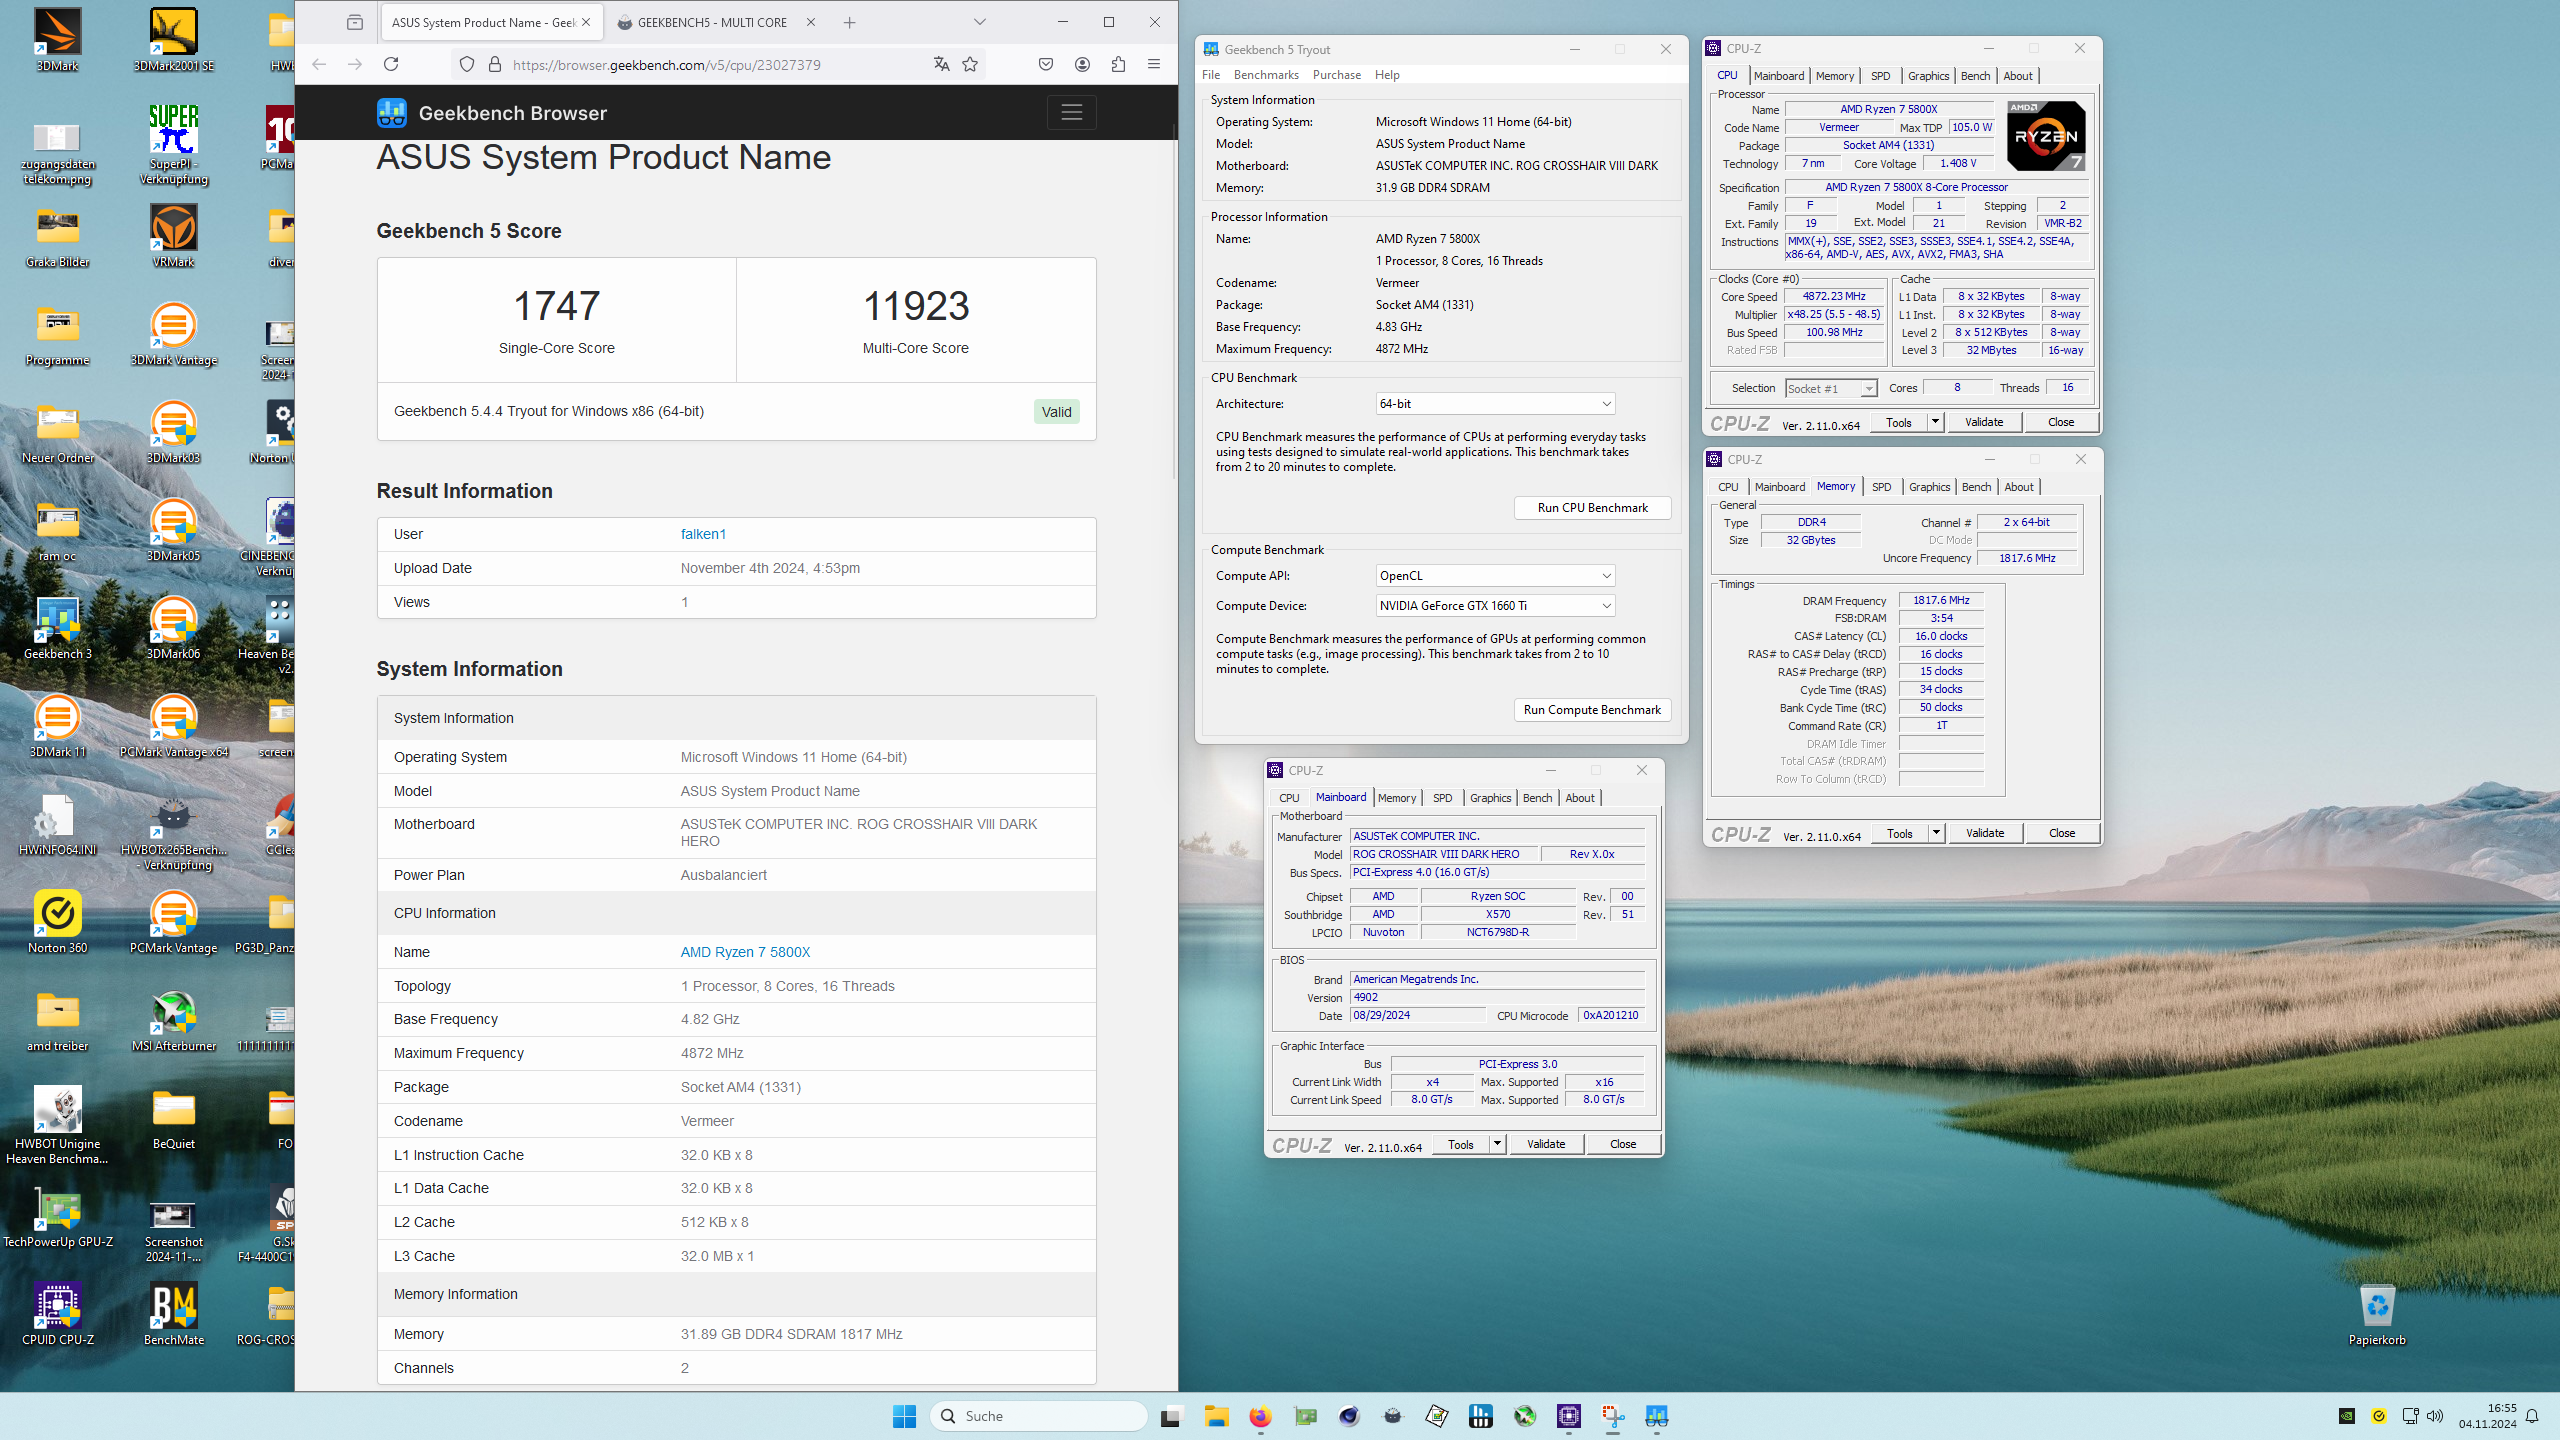Screen dimensions: 2560x1440
Task: Open notification bell in system tray
Action: click(x=2532, y=1415)
